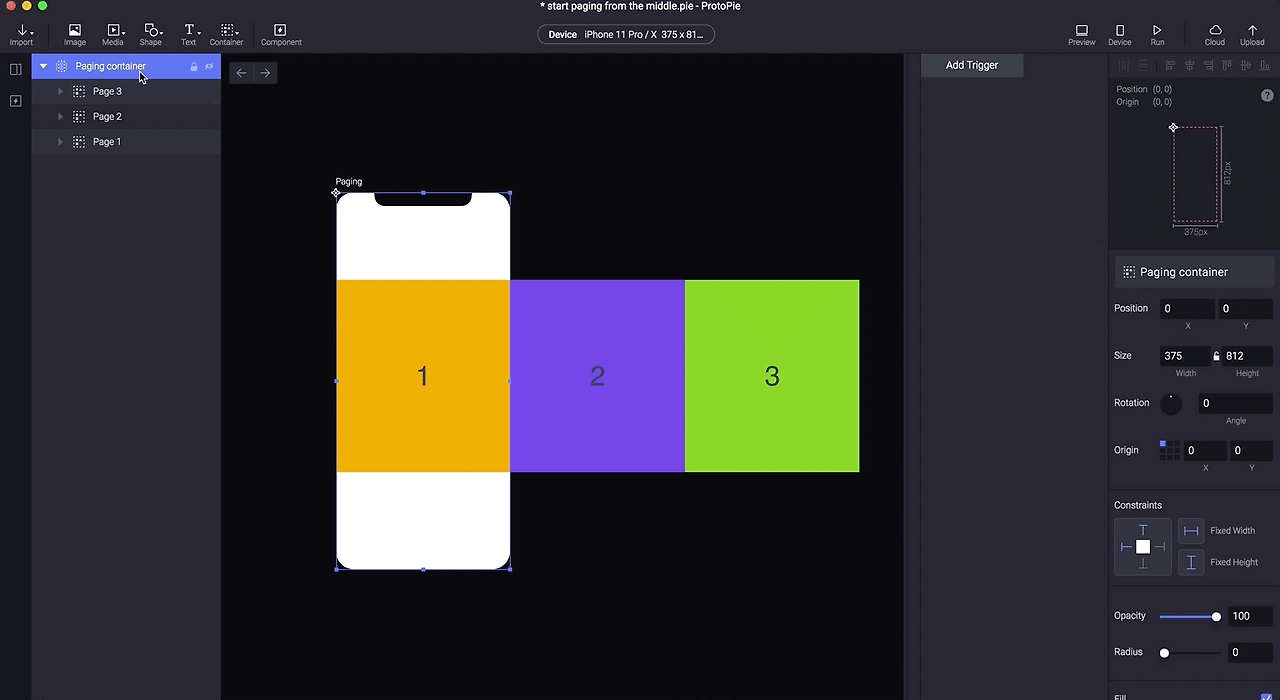This screenshot has height=700, width=1280.
Task: Click the Add Trigger button
Action: click(x=972, y=65)
